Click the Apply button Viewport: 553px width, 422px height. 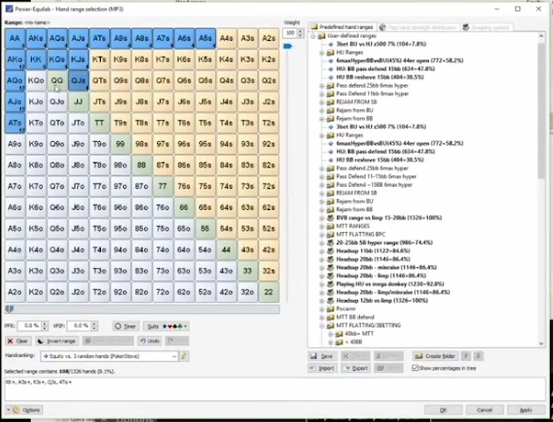[526, 410]
